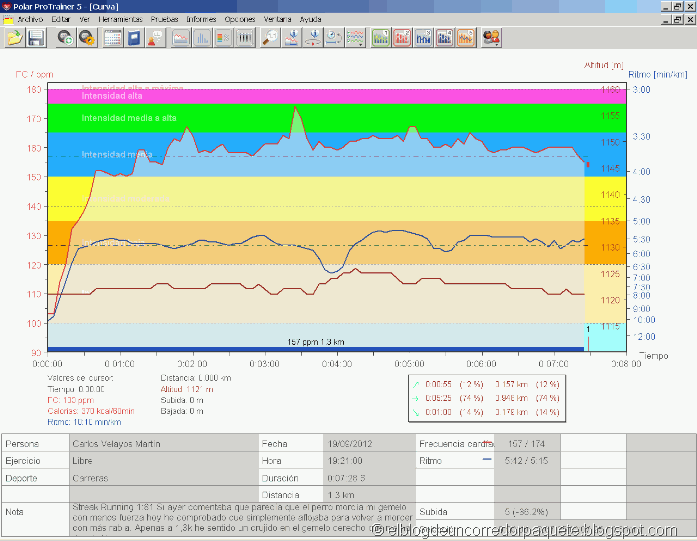Click the clock time-swap icon
This screenshot has height=541, width=697.
tap(334, 38)
